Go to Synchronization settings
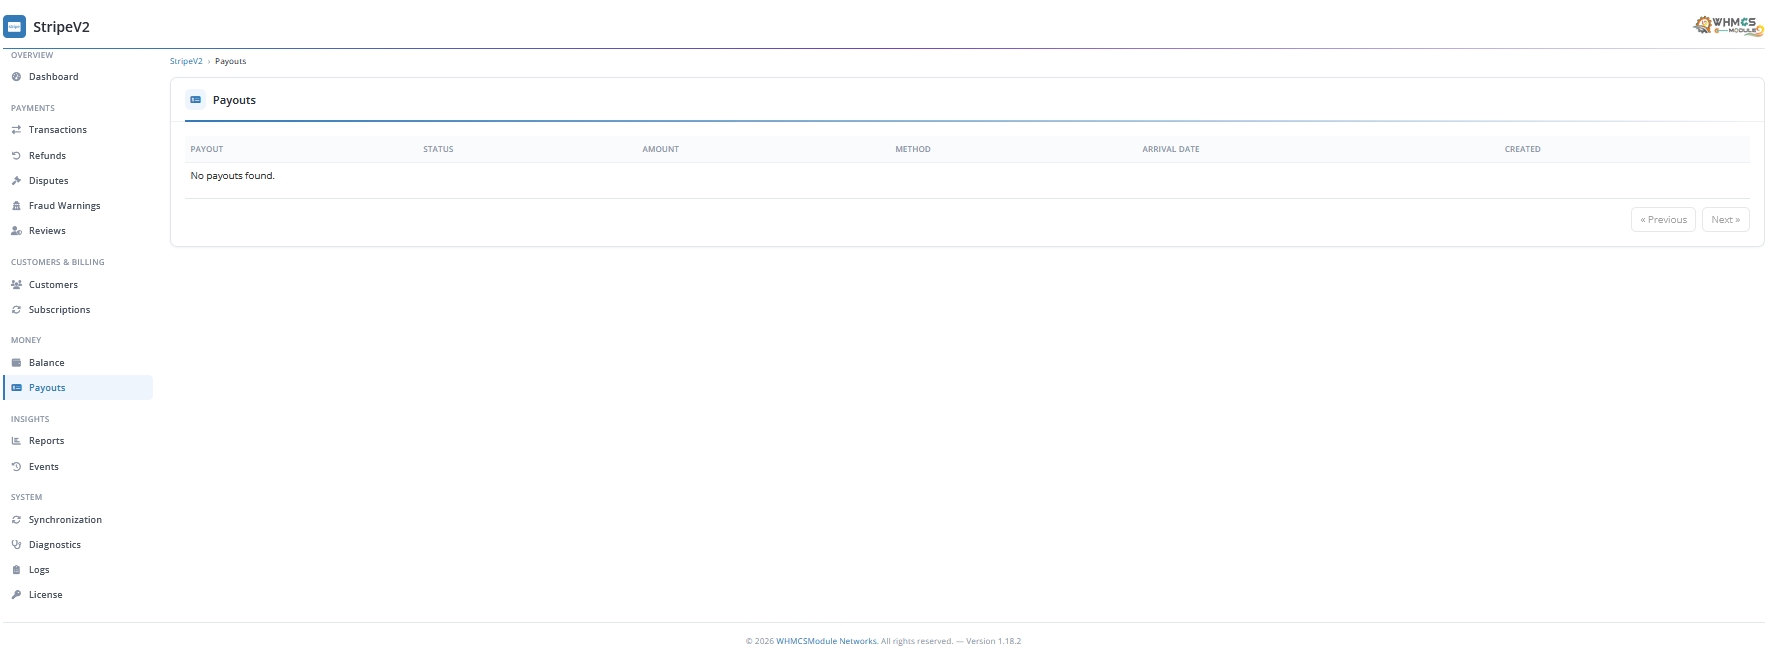 click(78, 520)
